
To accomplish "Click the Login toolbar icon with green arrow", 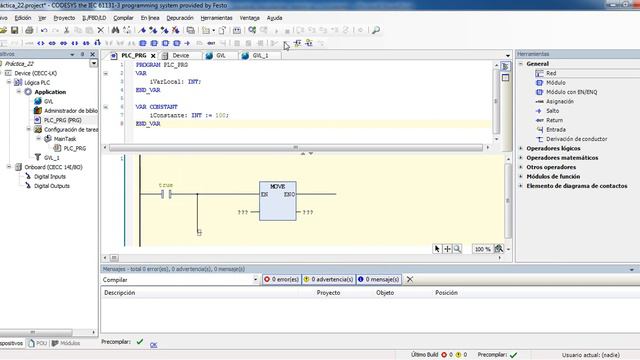I will 252,30.
